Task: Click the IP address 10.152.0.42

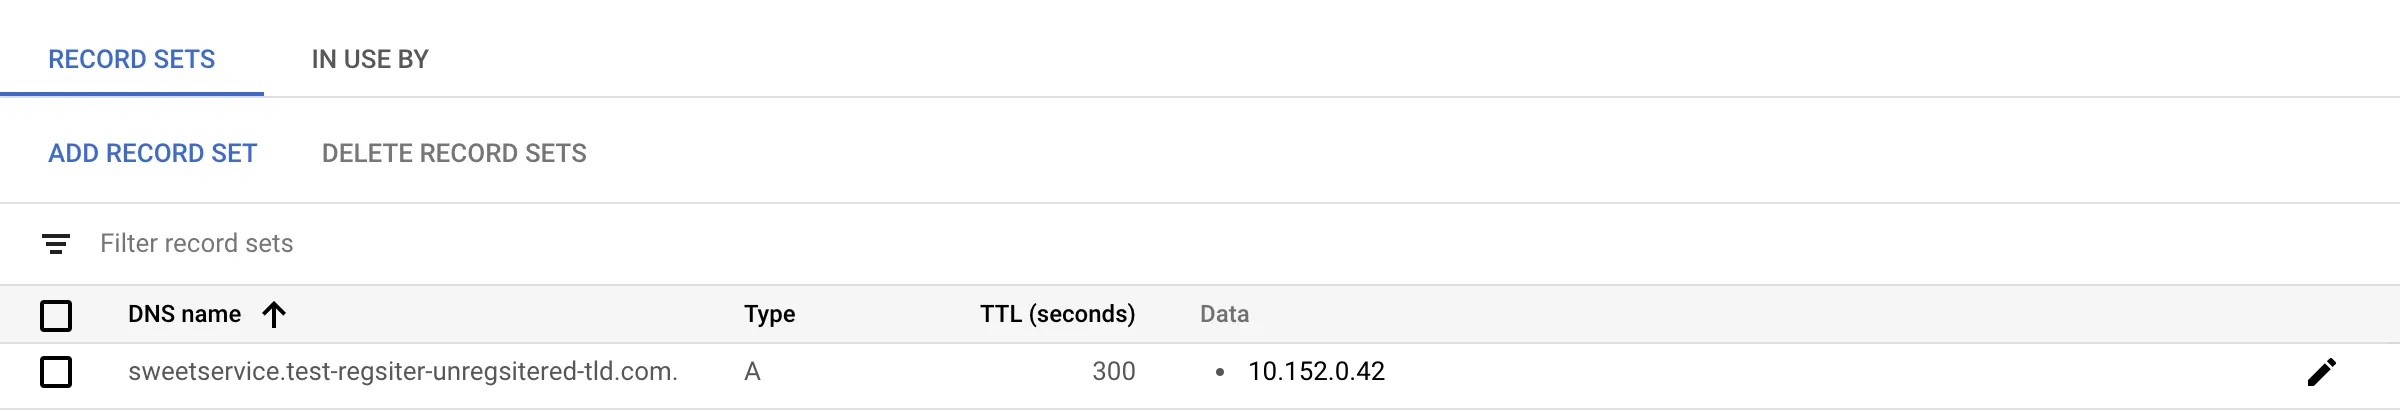Action: point(1316,372)
